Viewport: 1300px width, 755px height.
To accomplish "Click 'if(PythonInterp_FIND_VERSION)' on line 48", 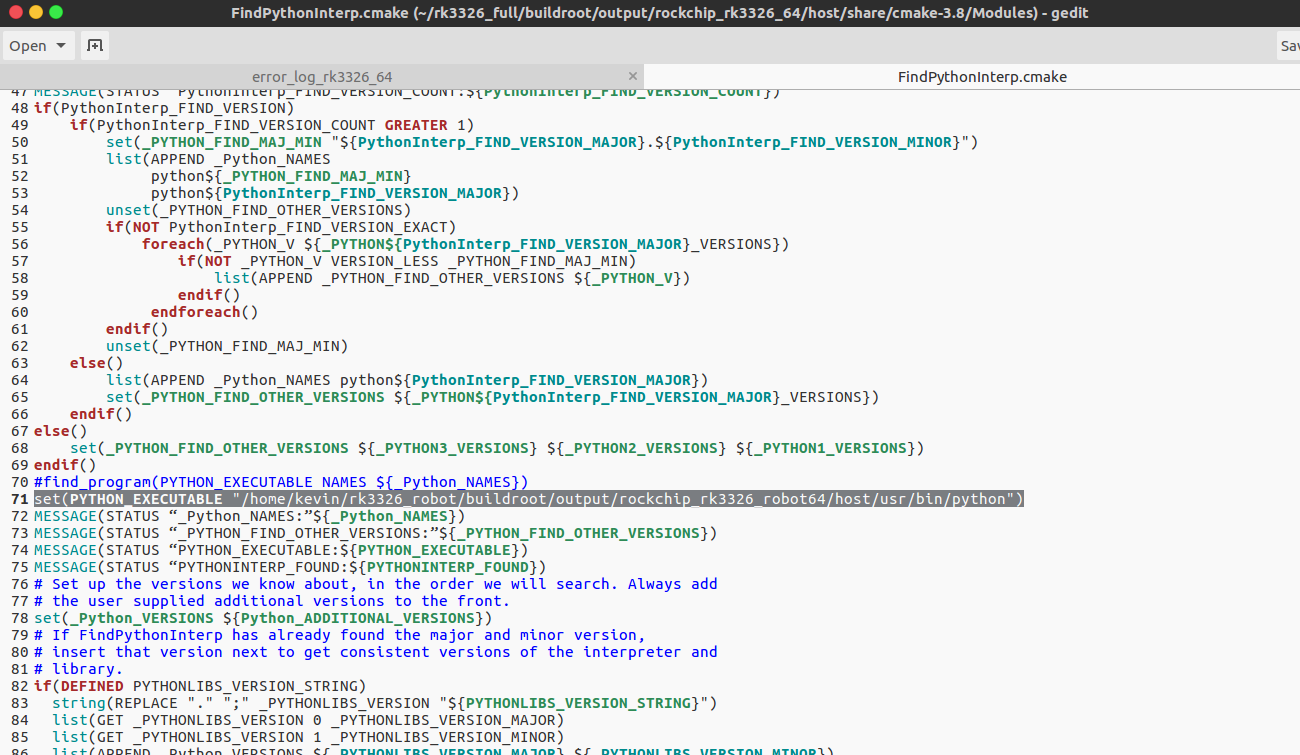I will (x=164, y=108).
